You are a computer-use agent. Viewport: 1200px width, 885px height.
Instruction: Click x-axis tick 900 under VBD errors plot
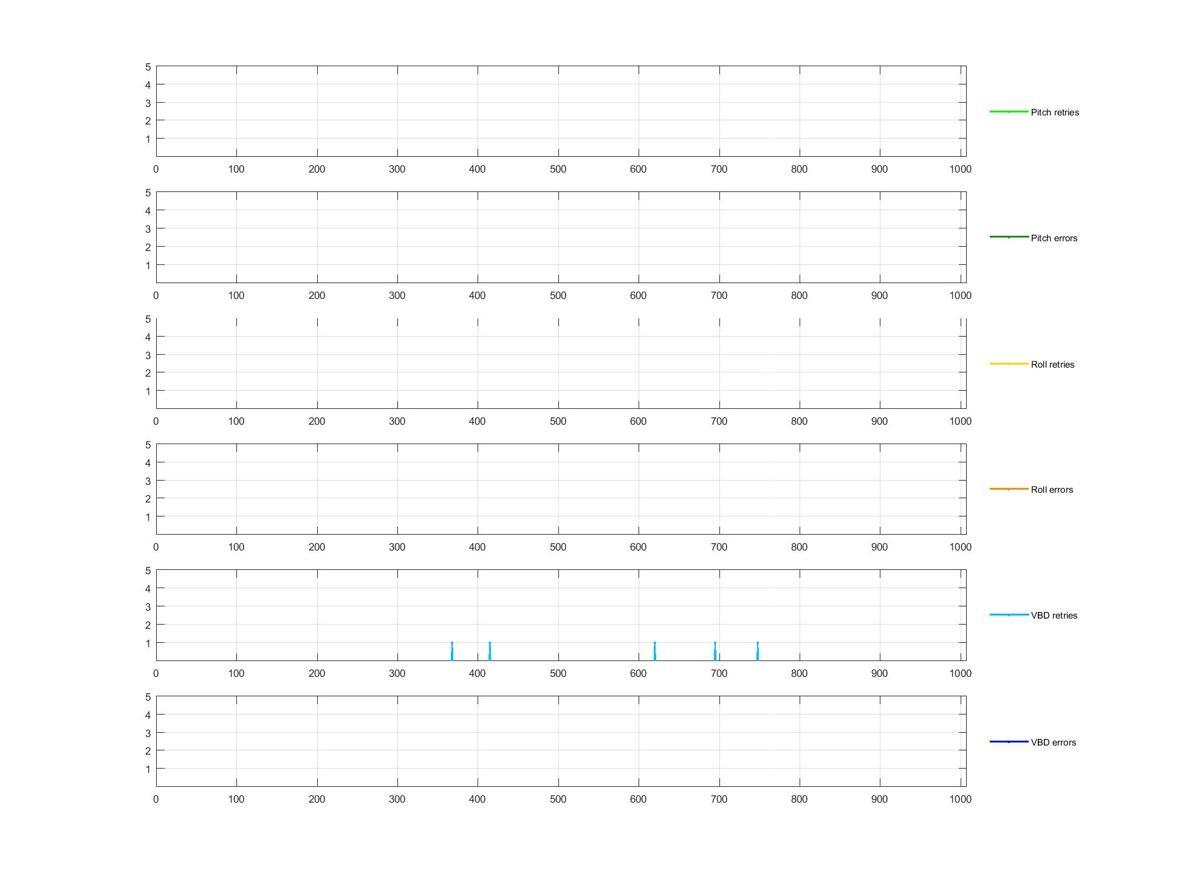click(x=879, y=799)
